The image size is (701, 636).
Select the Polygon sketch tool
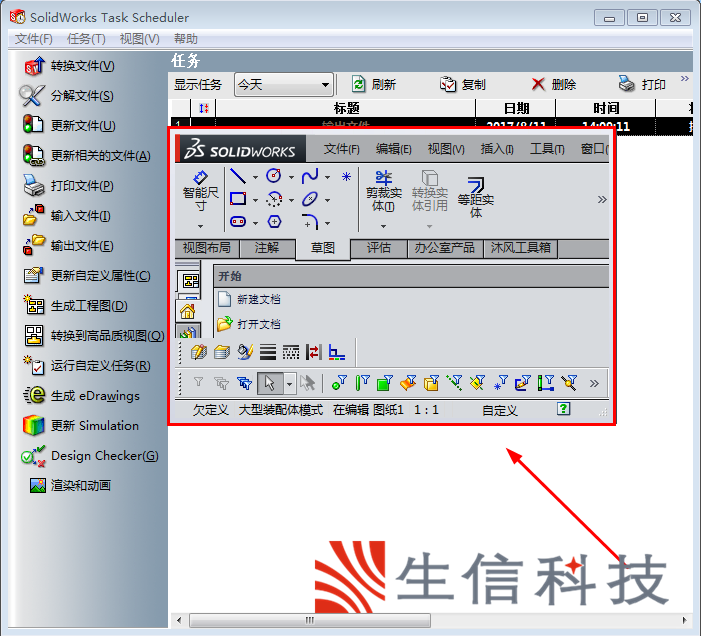point(274,222)
